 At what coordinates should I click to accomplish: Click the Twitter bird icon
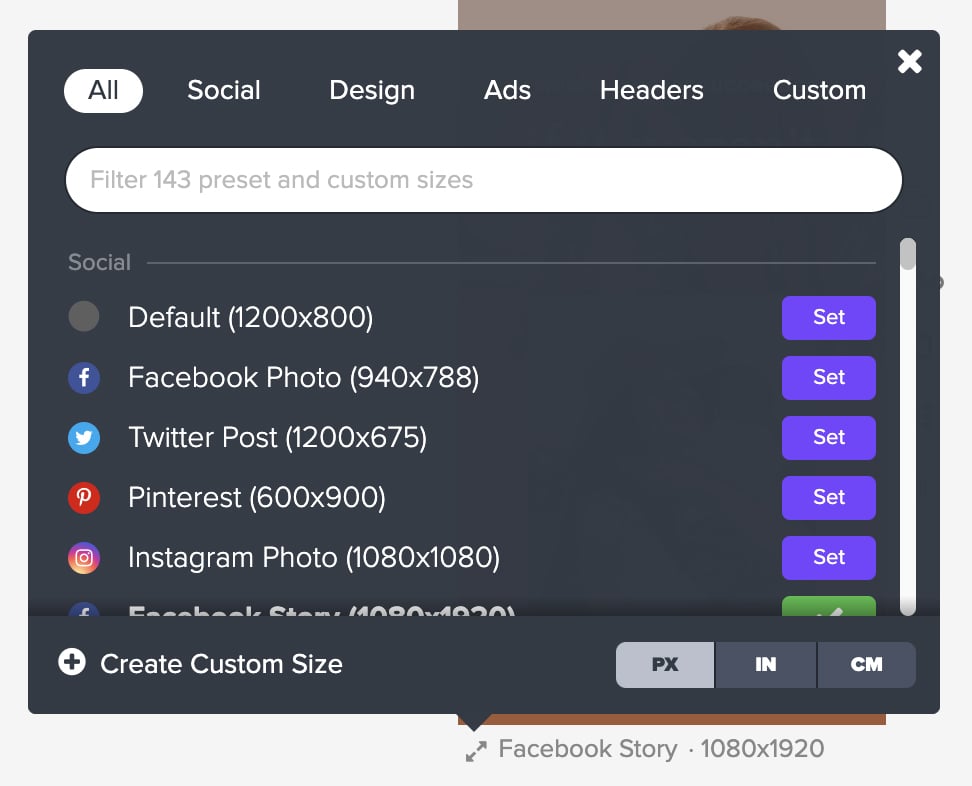tap(84, 438)
